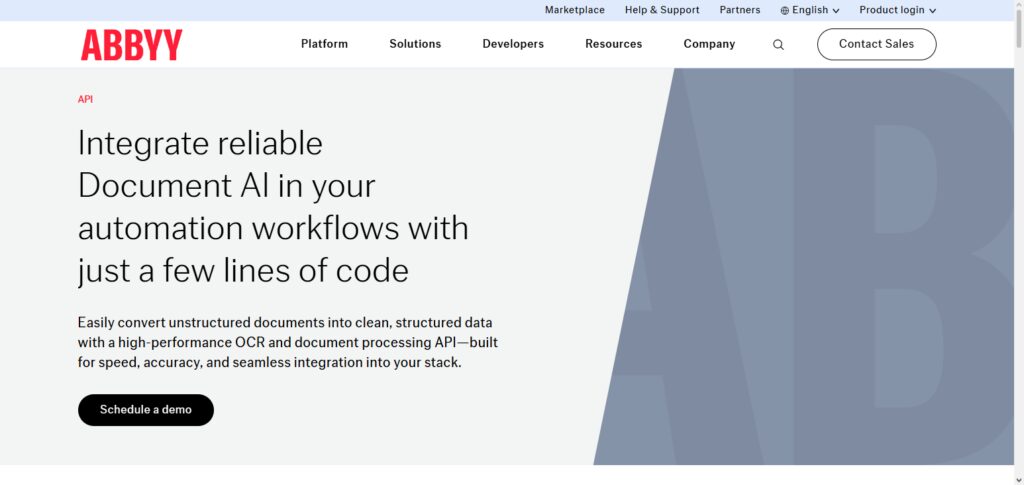The width and height of the screenshot is (1024, 485).
Task: Open the Resources menu
Action: point(614,44)
